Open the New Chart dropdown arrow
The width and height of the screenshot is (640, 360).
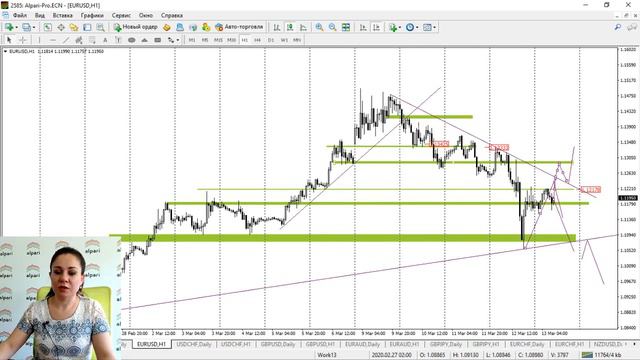click(16, 27)
